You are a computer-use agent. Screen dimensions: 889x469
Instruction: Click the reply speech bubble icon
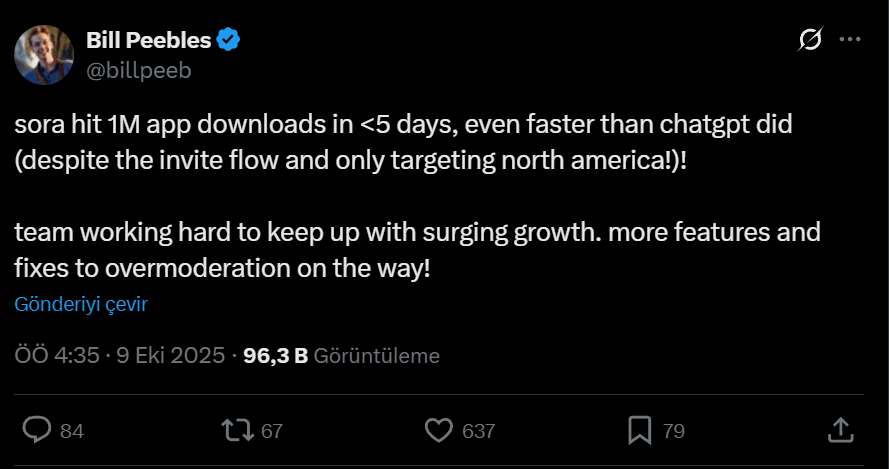click(x=37, y=430)
